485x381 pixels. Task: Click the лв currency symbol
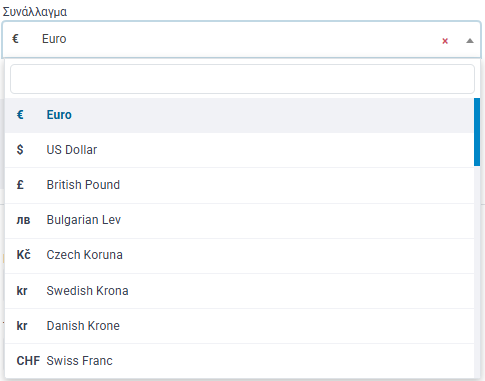23,220
